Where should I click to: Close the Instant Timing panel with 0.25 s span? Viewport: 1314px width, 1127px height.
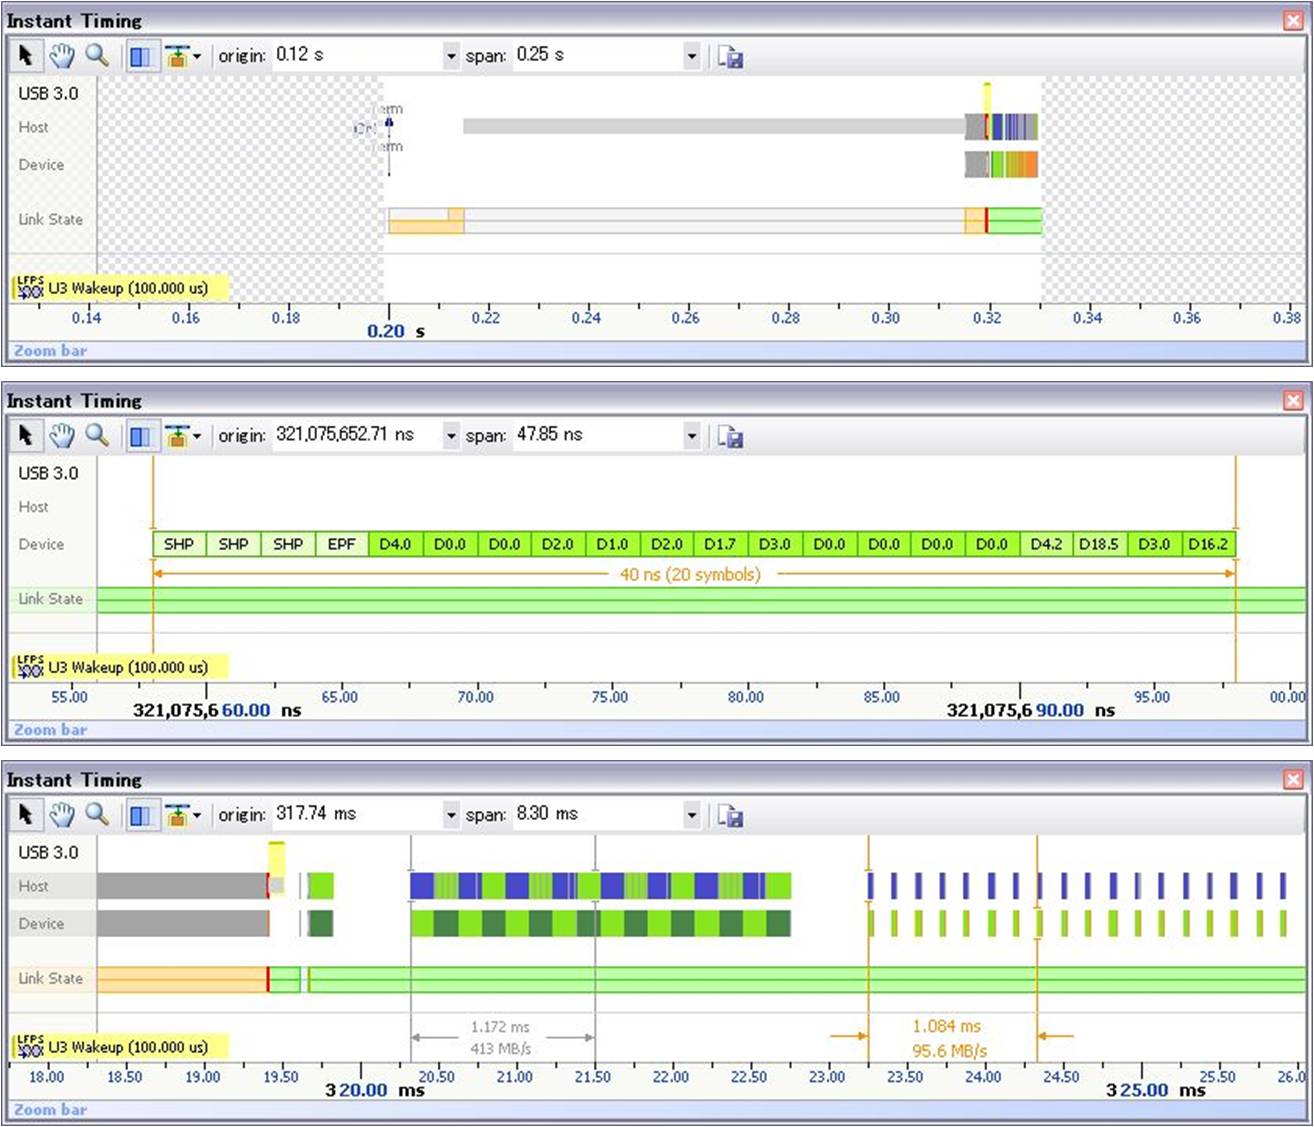pos(1293,20)
